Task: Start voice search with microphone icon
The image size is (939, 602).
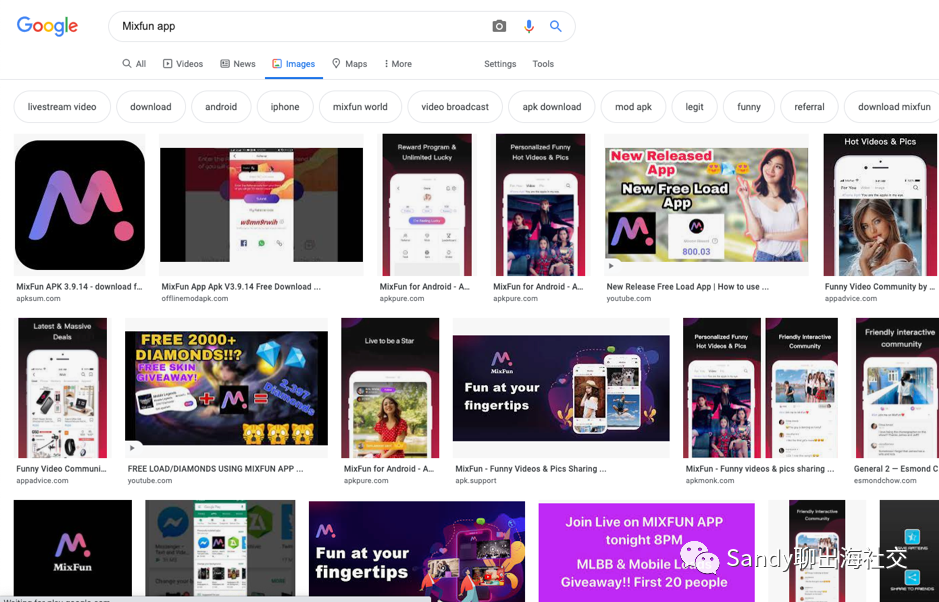Action: [x=529, y=26]
